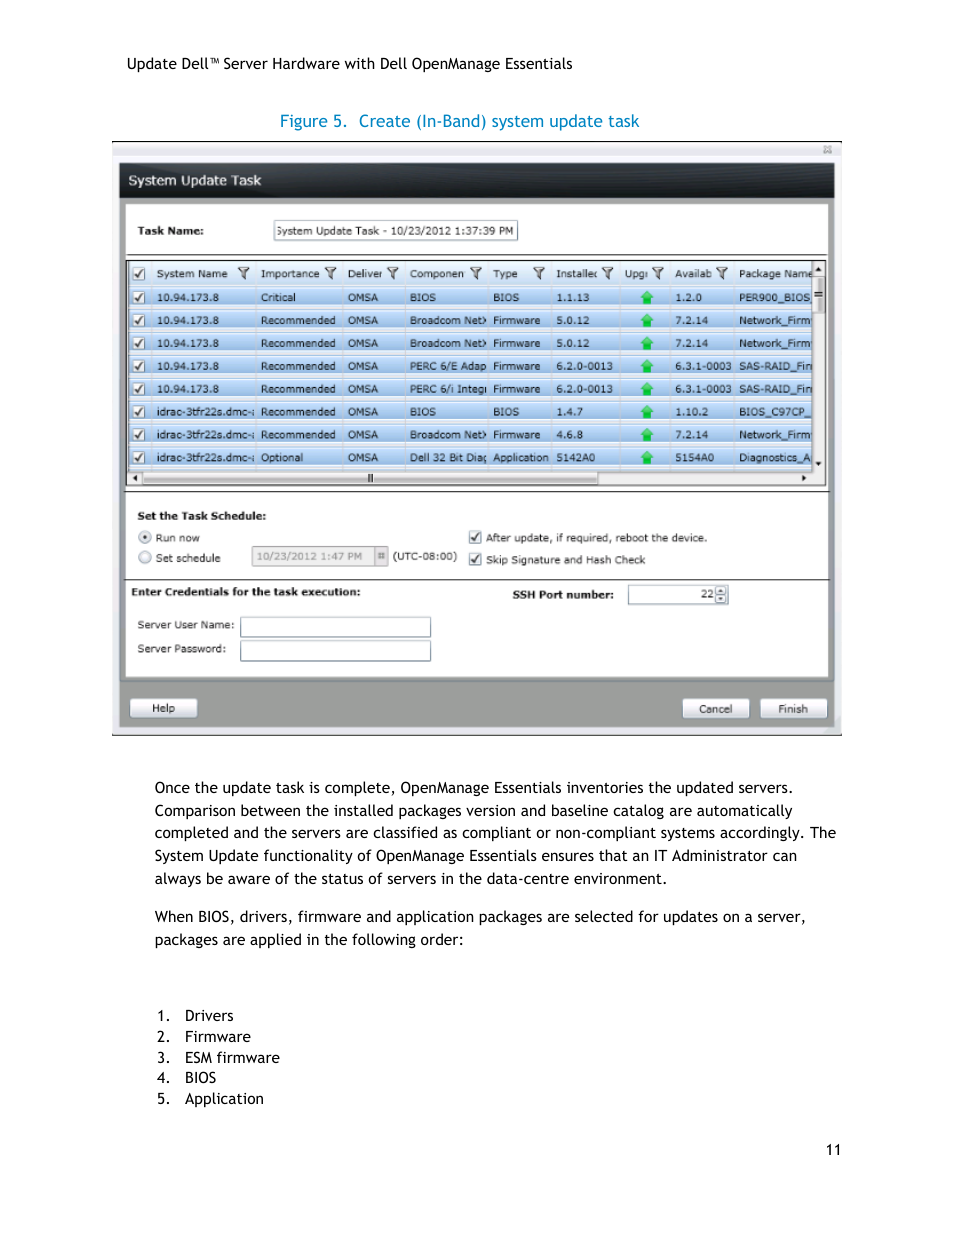Click the Upgrade column filter icon

click(658, 273)
